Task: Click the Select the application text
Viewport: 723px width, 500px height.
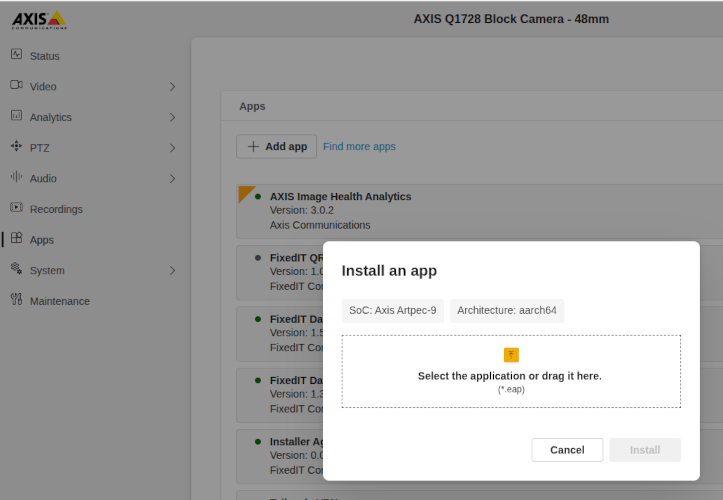Action: coord(510,376)
